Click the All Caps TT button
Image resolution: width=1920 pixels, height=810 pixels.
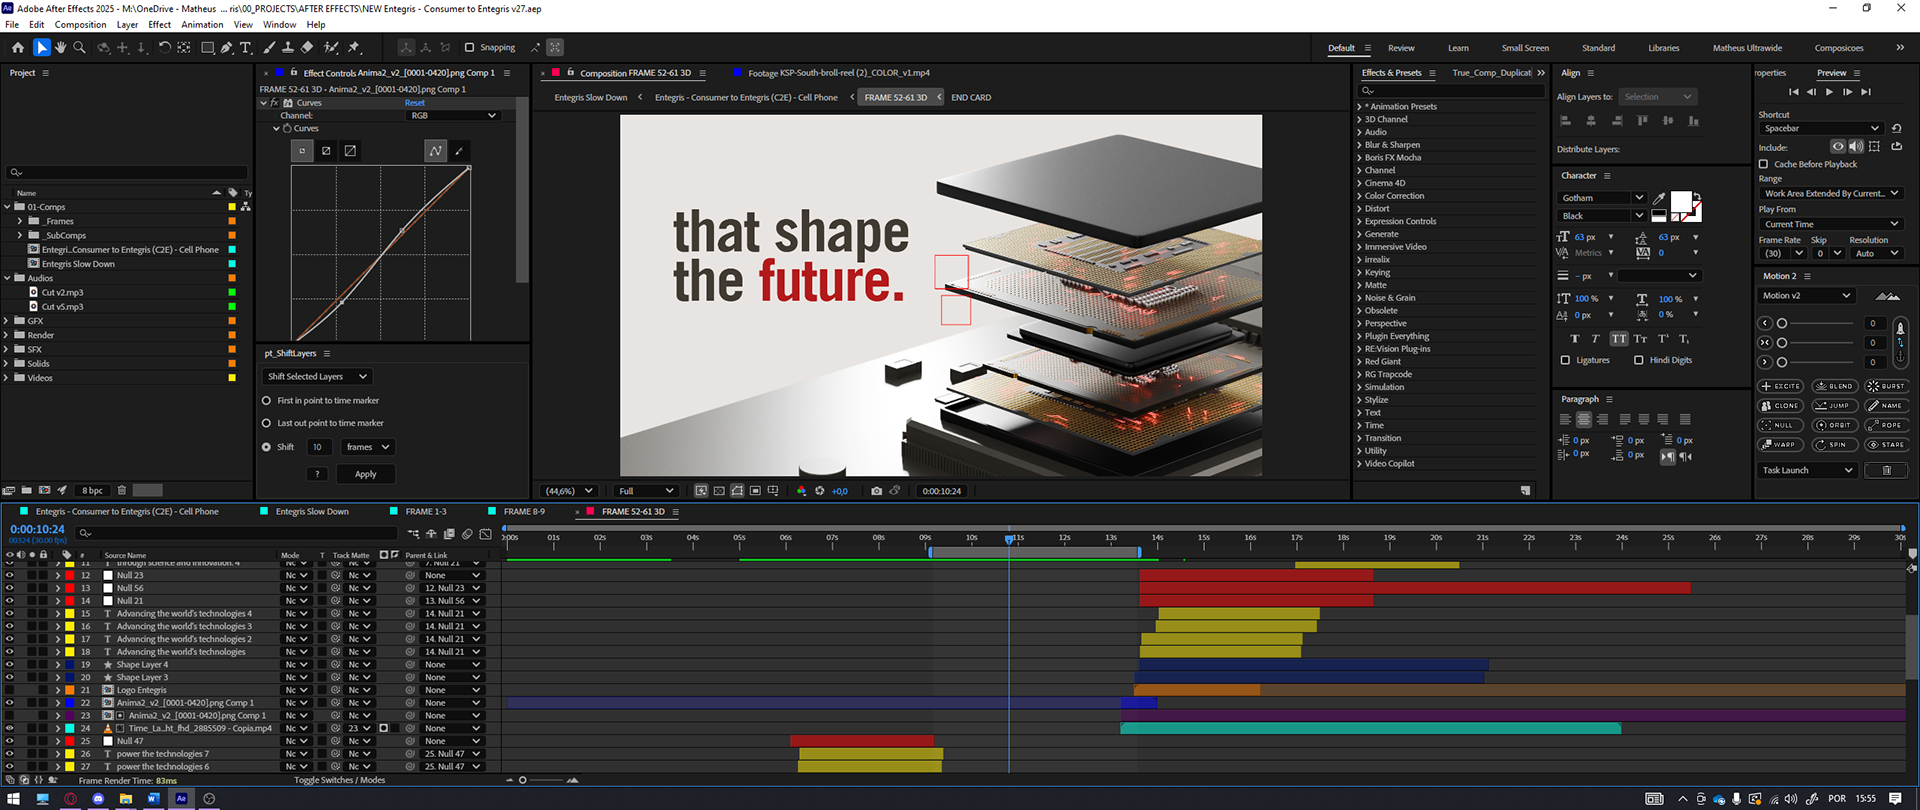[x=1619, y=339]
